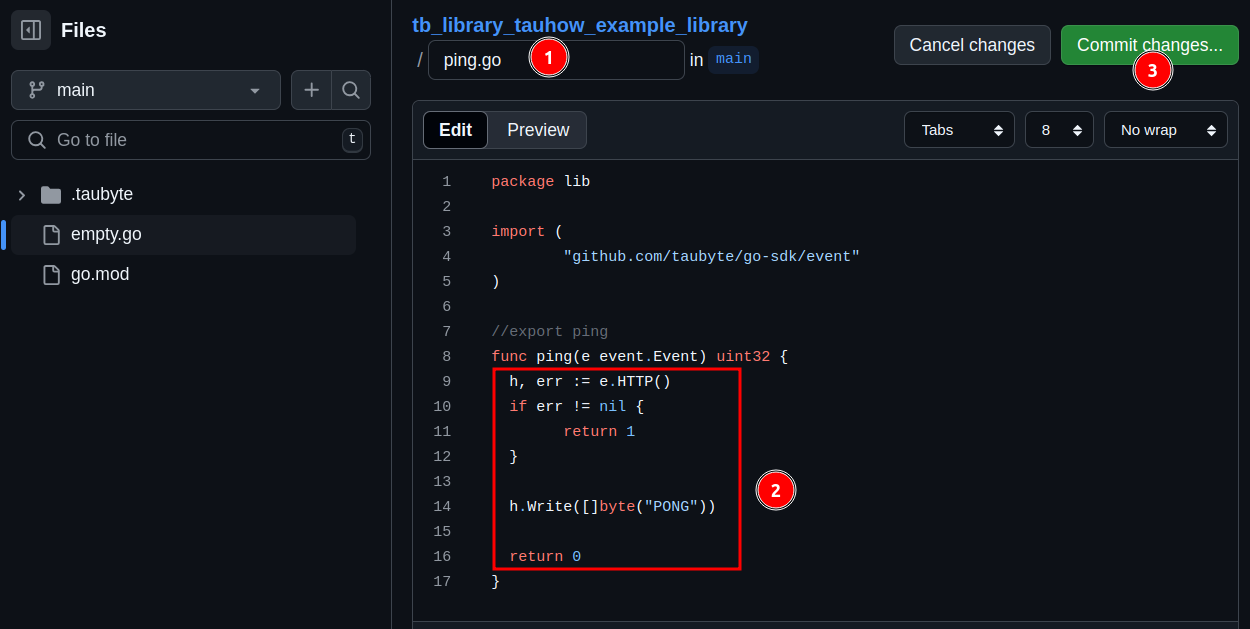This screenshot has height=629, width=1250.
Task: Click the empty.go file icon
Action: (51, 235)
